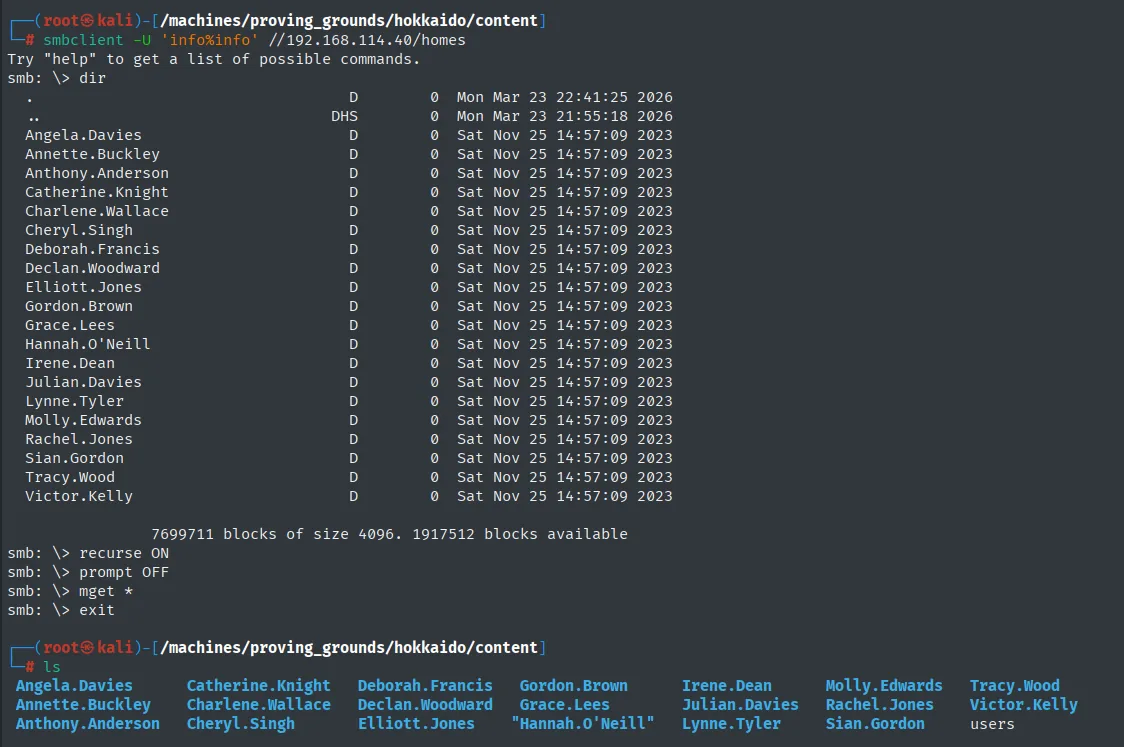1124x747 pixels.
Task: Select the "prompt OFF" command
Action: 124,572
